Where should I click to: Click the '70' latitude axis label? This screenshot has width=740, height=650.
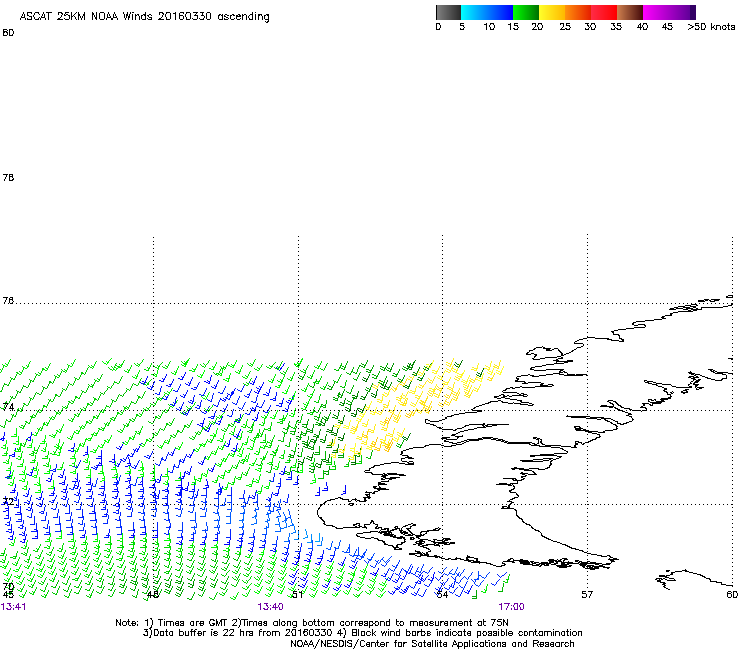(8, 587)
